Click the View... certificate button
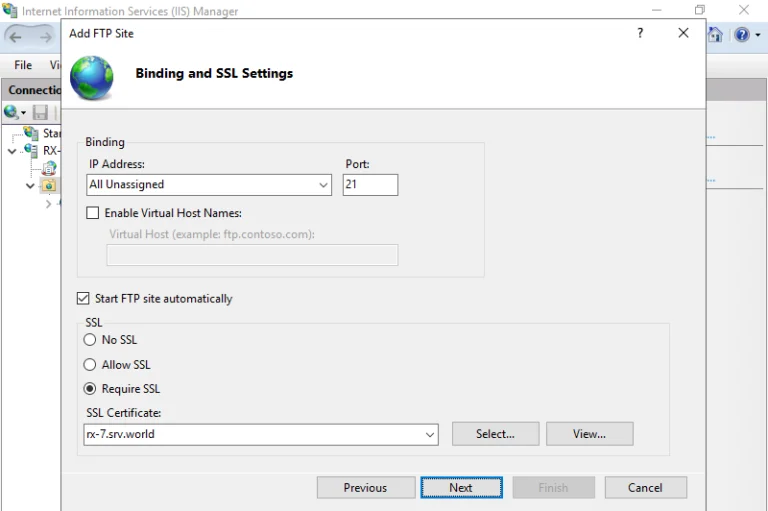 pos(590,434)
